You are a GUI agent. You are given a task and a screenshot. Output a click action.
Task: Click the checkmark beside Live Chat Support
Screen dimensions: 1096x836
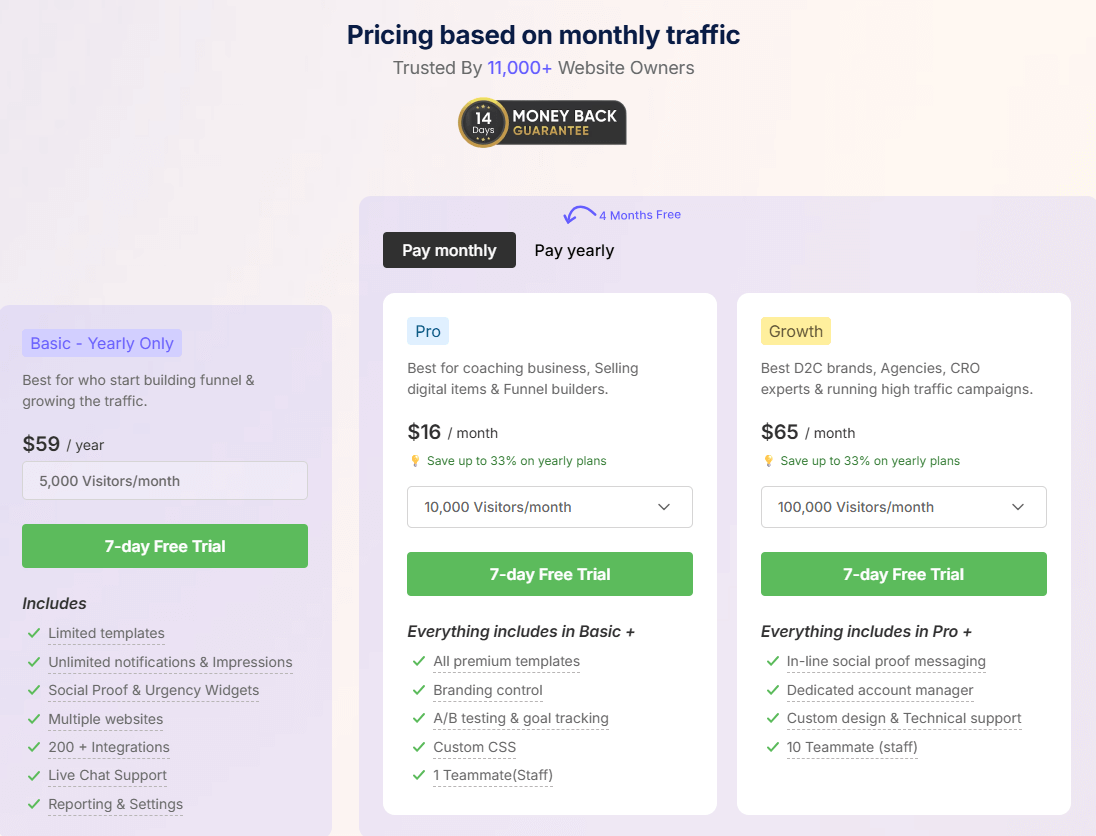point(34,776)
